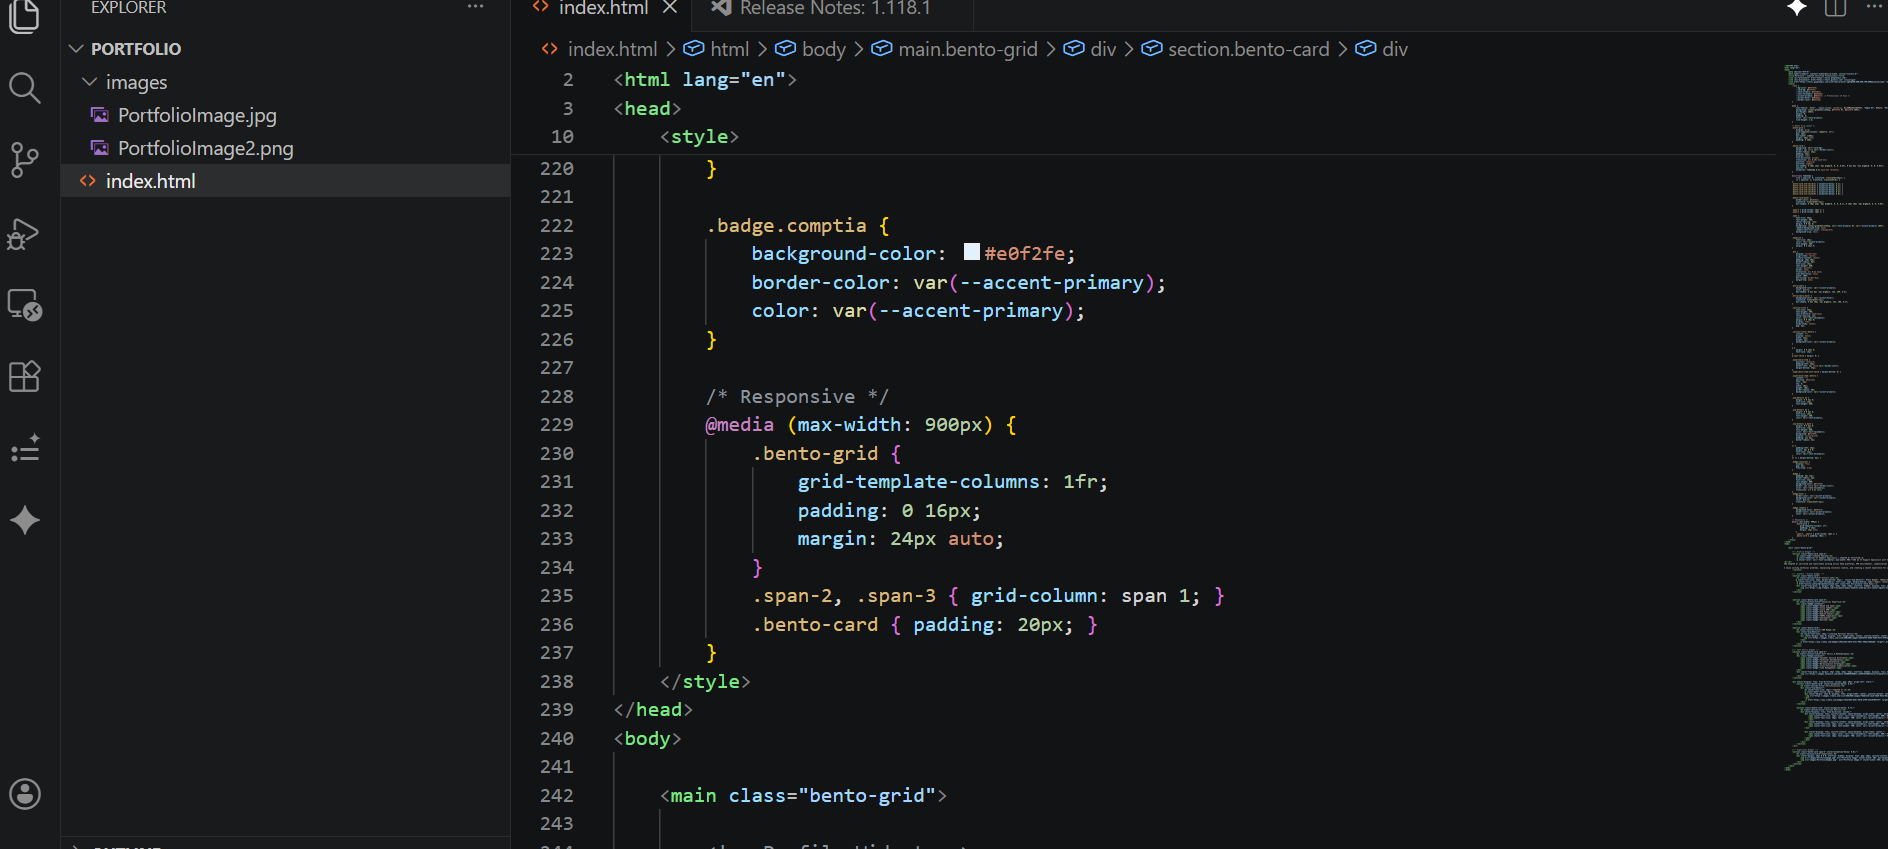Viewport: 1888px width, 849px height.
Task: Open the Accounts menu
Action: pos(24,794)
